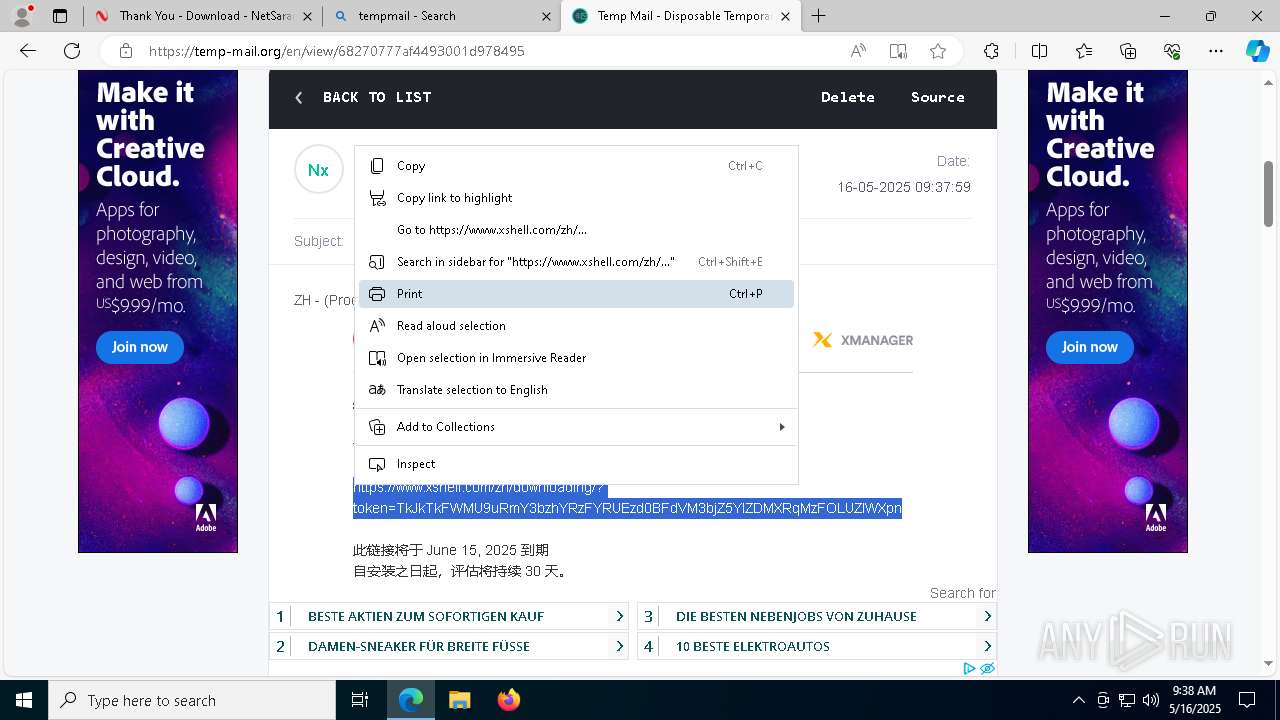Launch the Copilot sidebar icon
This screenshot has height=720, width=1280.
(1257, 51)
